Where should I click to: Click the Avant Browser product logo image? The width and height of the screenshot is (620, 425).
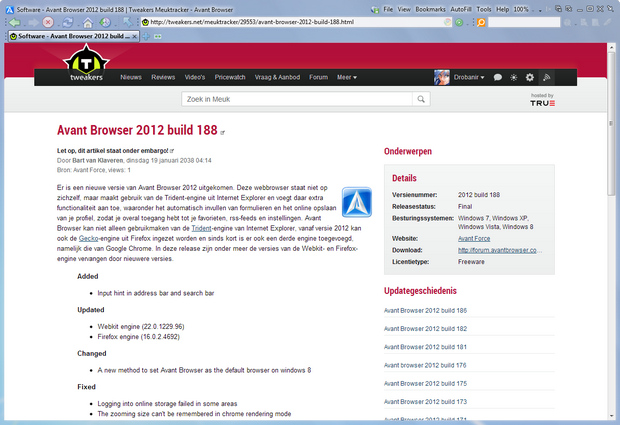[x=357, y=202]
